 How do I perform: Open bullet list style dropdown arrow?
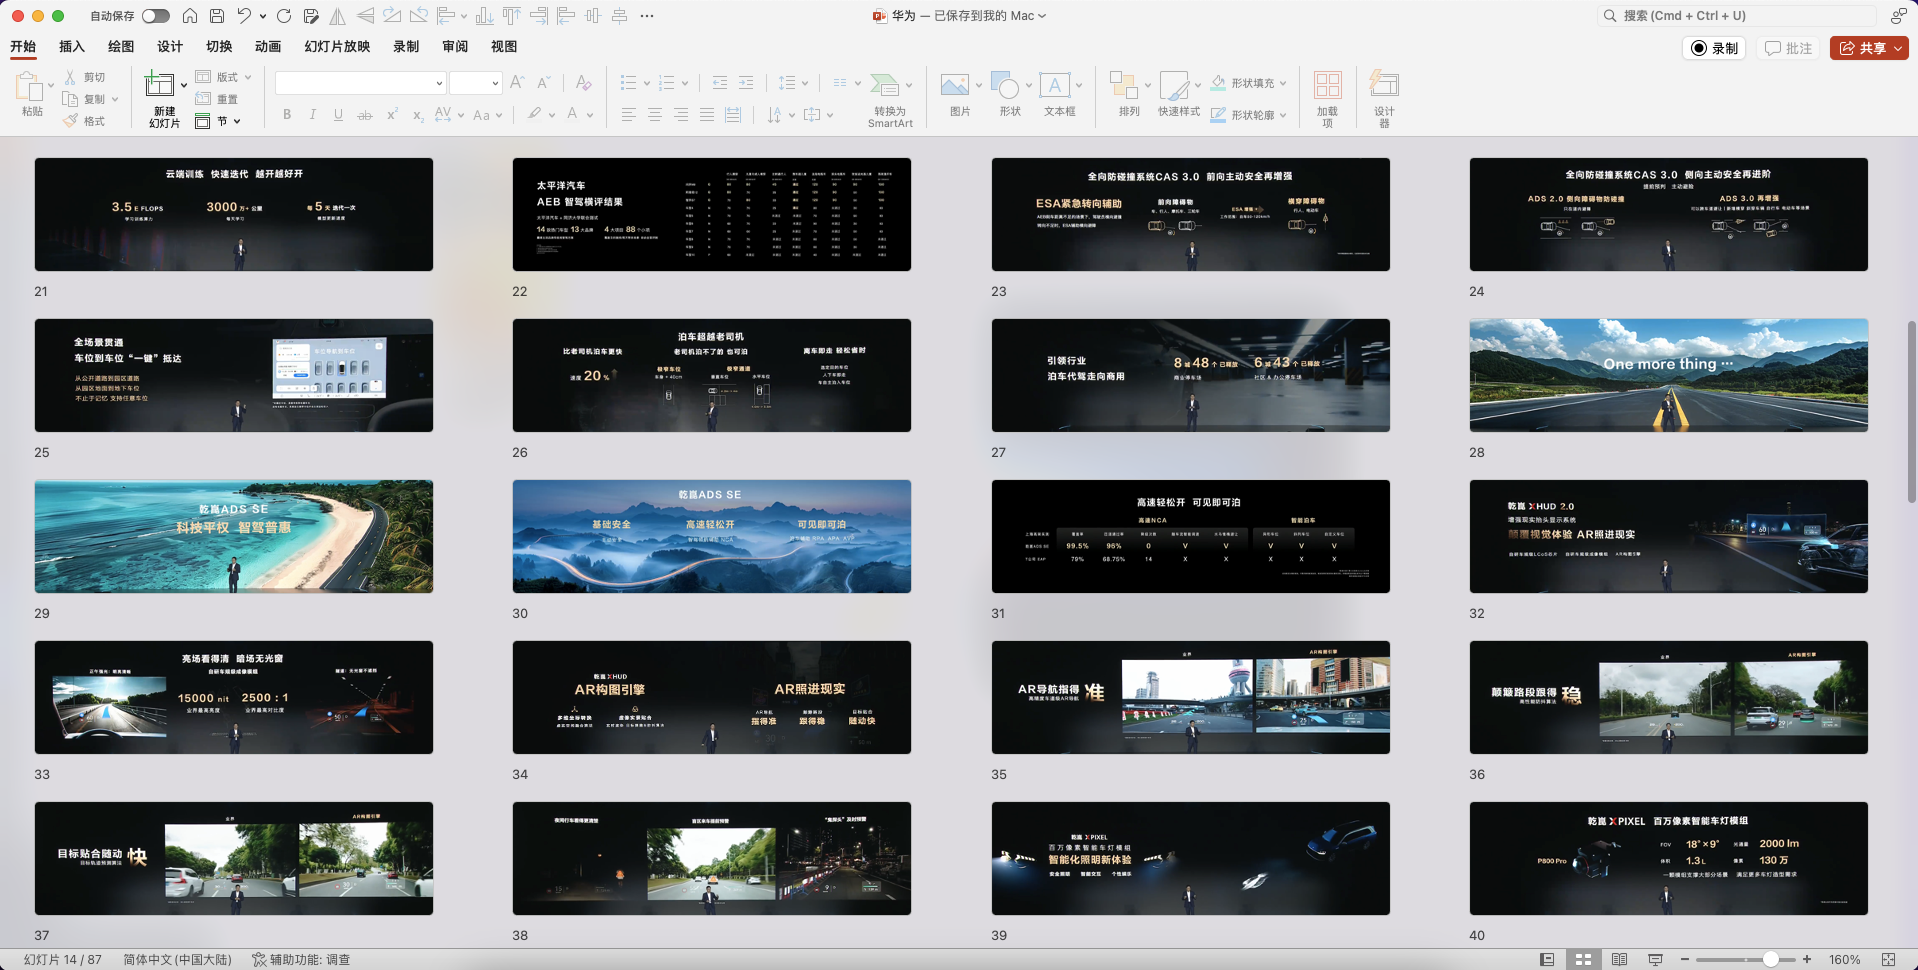tap(647, 83)
